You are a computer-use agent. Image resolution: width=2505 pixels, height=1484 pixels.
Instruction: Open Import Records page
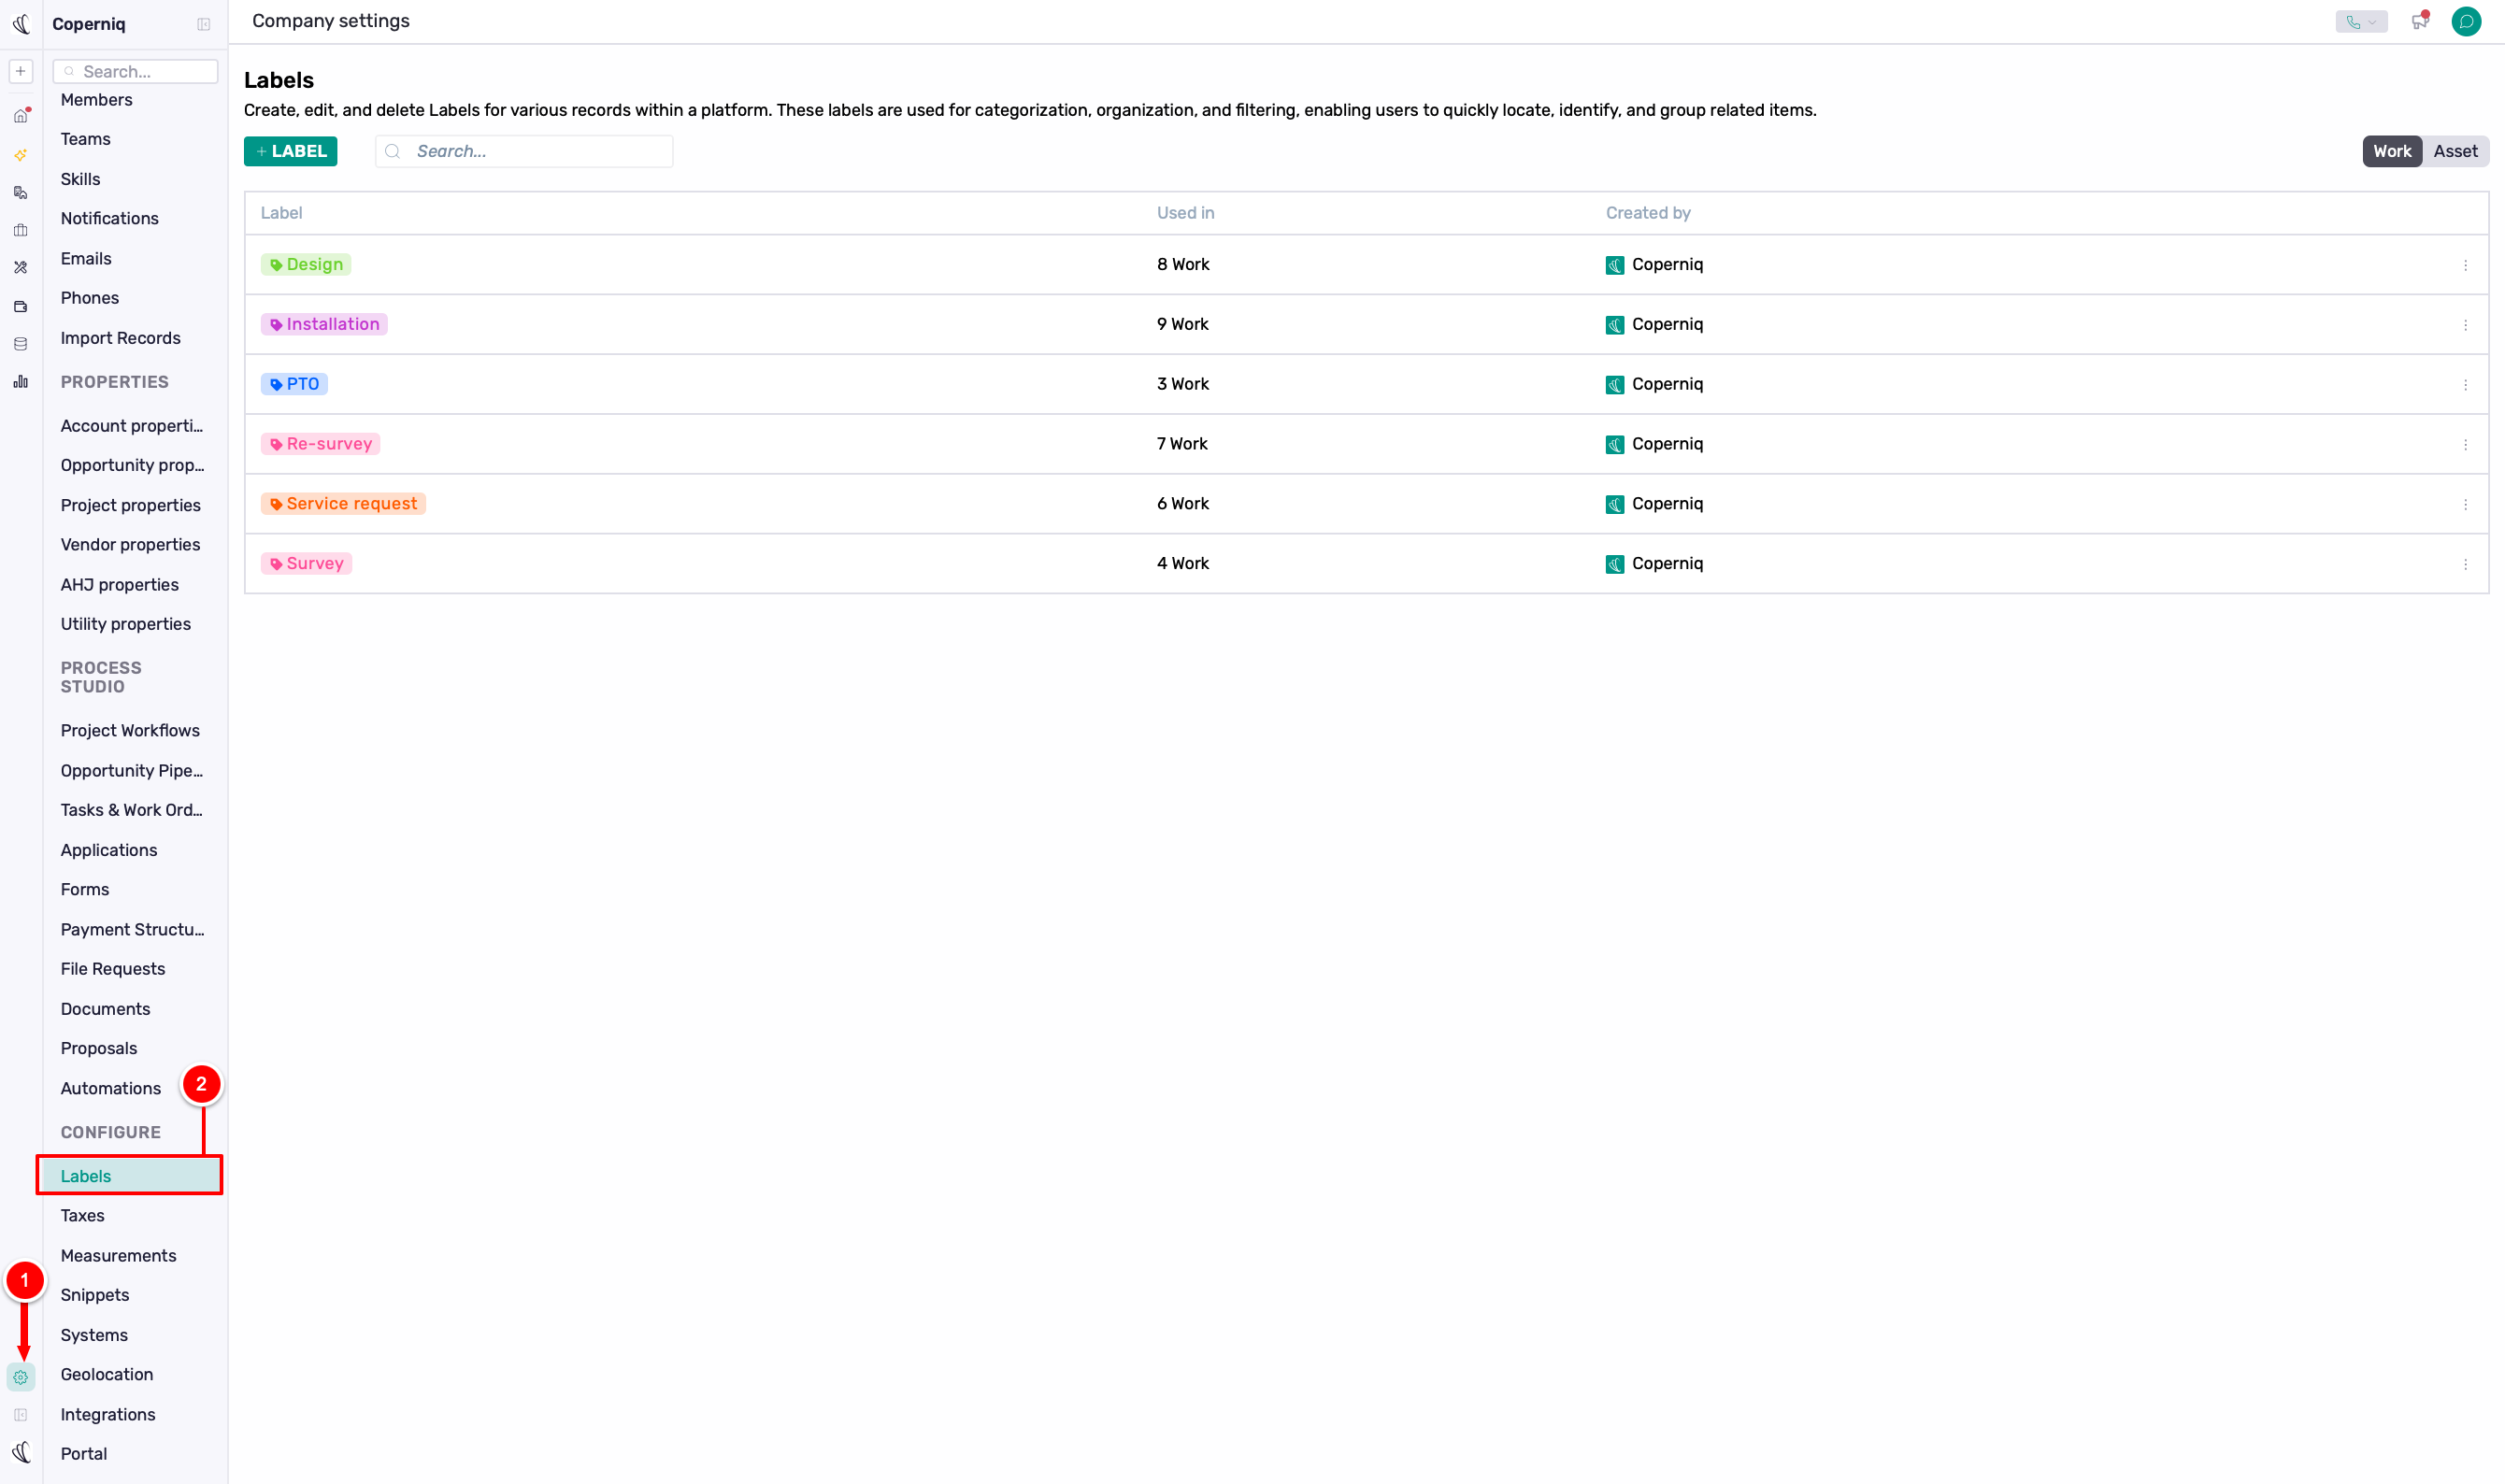click(x=121, y=338)
